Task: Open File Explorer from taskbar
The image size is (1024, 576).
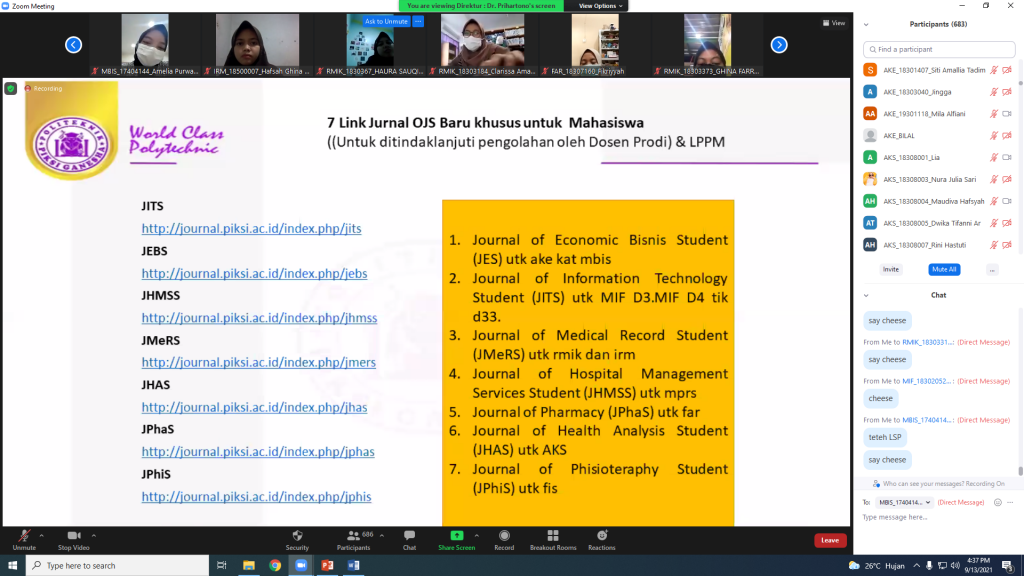Action: (248, 566)
